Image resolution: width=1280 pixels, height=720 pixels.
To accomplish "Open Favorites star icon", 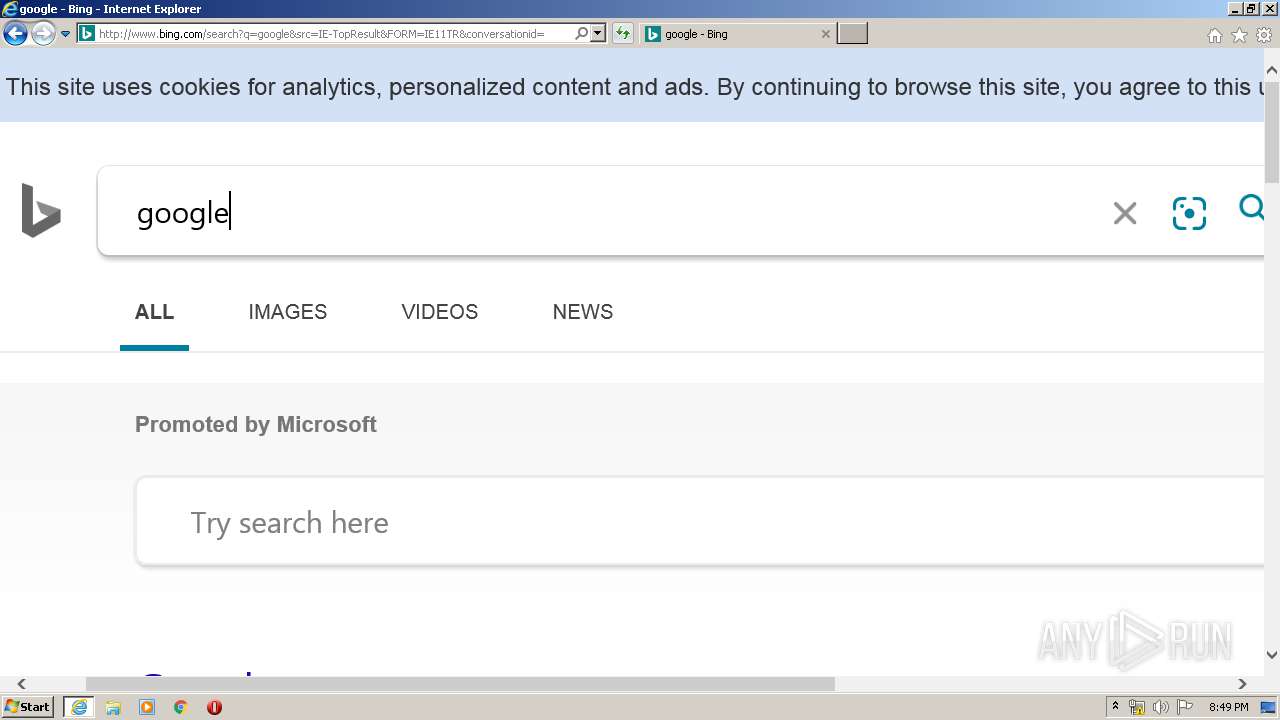I will pyautogui.click(x=1239, y=35).
